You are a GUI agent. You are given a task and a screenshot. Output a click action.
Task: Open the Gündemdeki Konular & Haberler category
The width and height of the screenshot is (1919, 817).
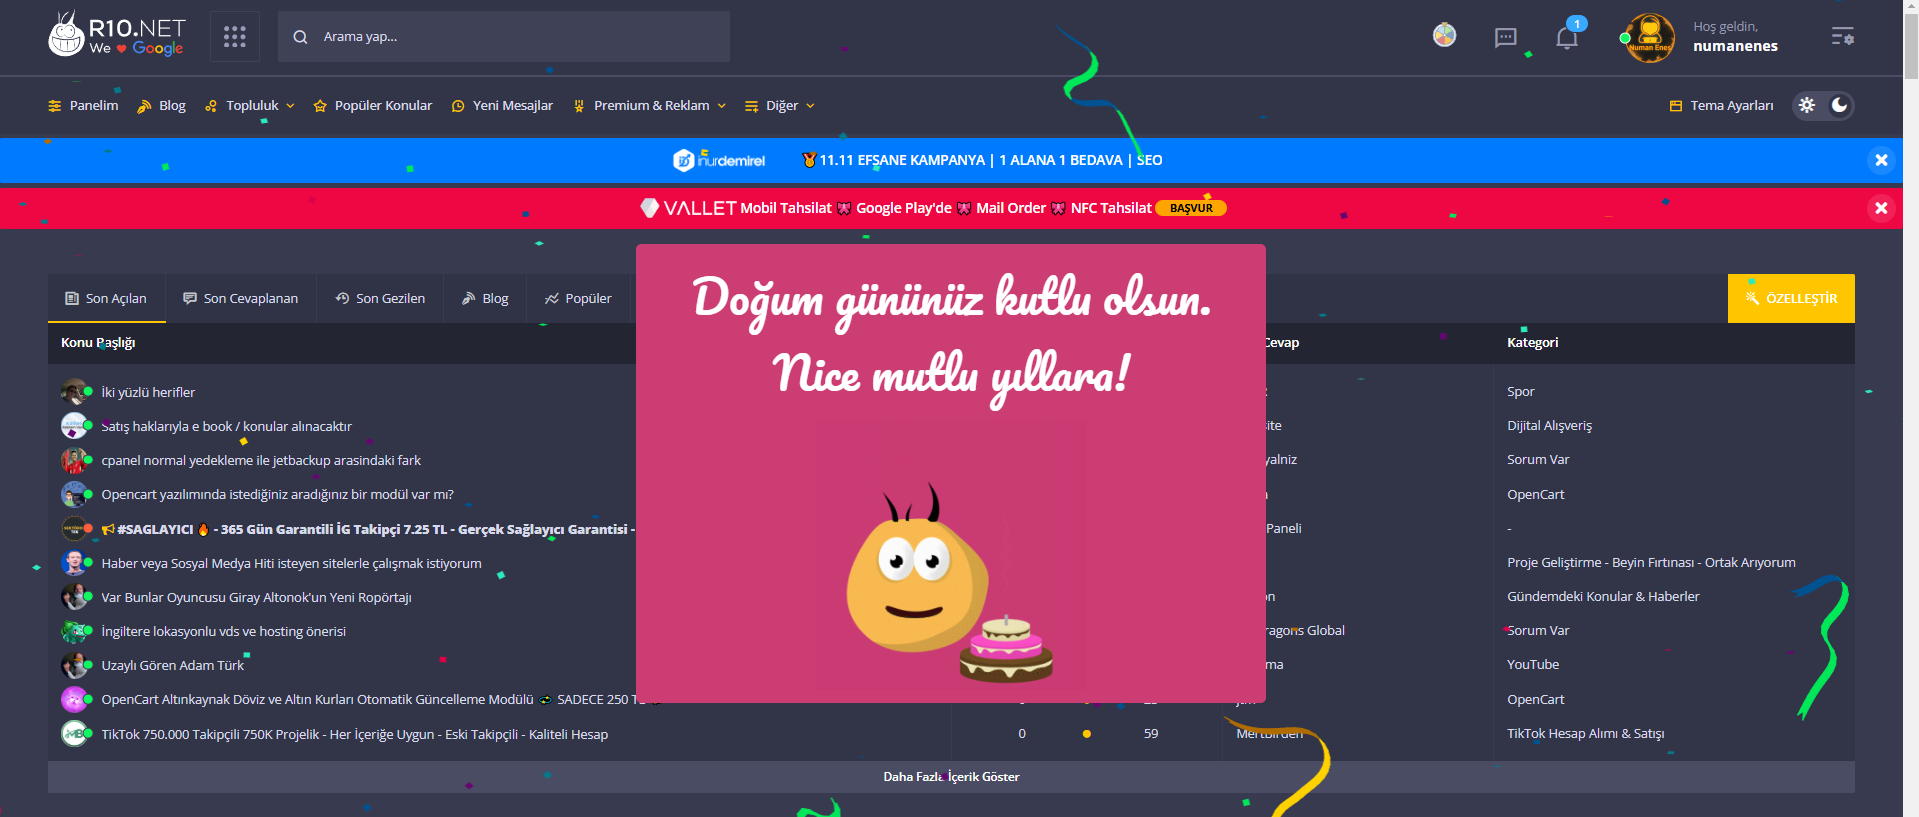1603,596
